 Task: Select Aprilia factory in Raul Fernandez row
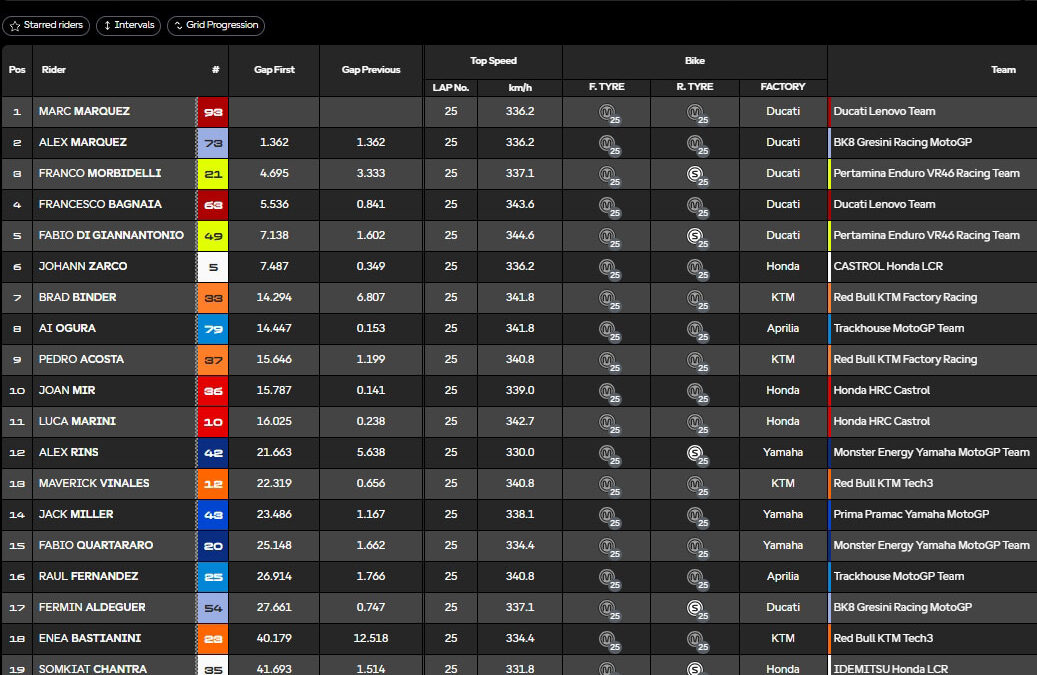(x=783, y=576)
